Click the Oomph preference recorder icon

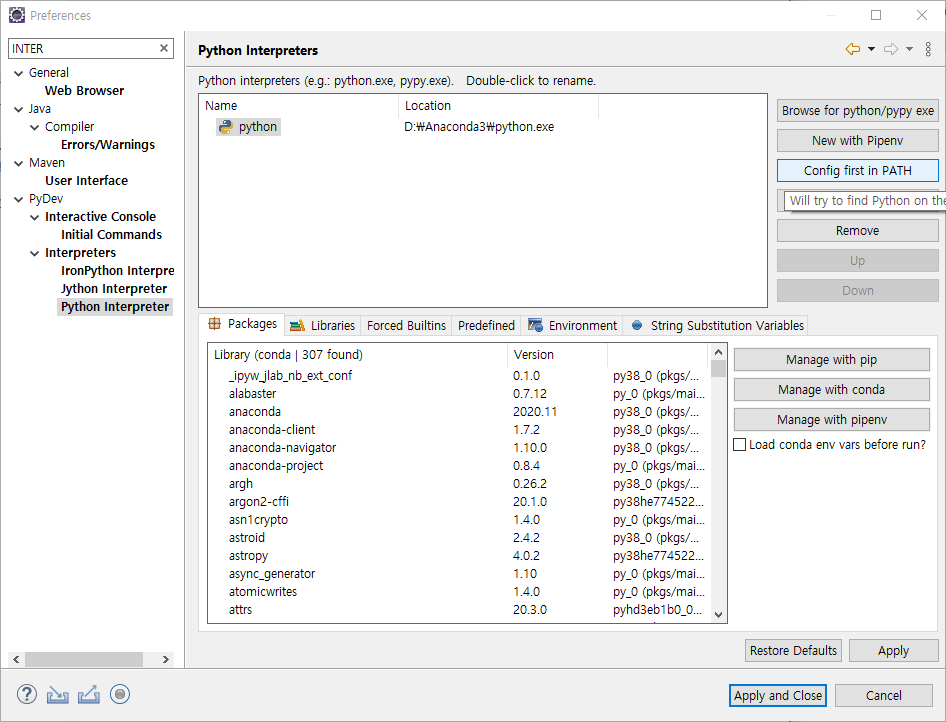[120, 695]
